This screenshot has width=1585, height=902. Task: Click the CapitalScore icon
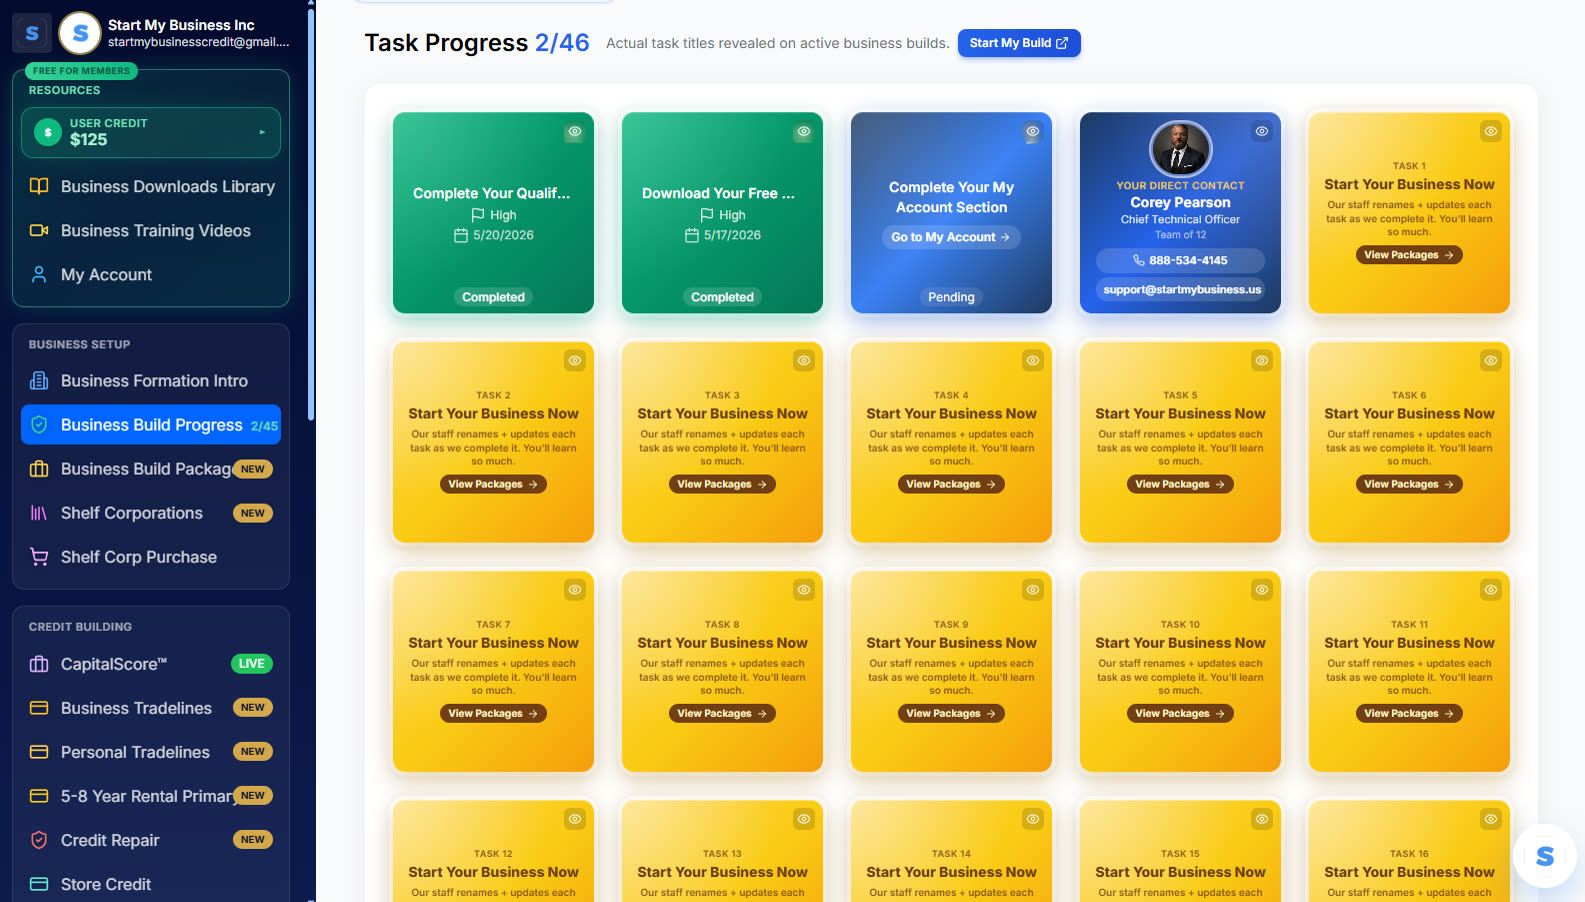coord(39,664)
